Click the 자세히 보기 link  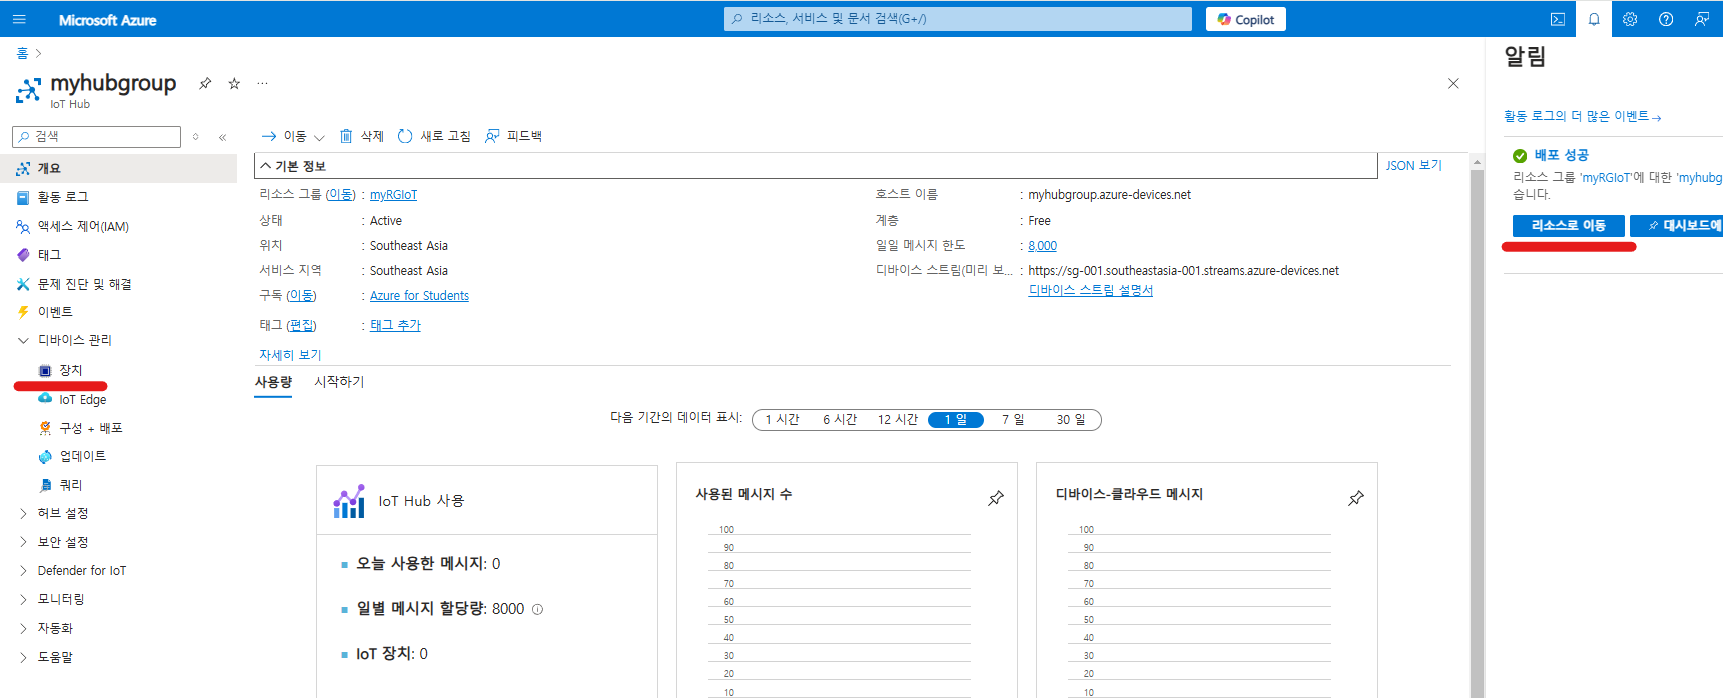click(290, 355)
